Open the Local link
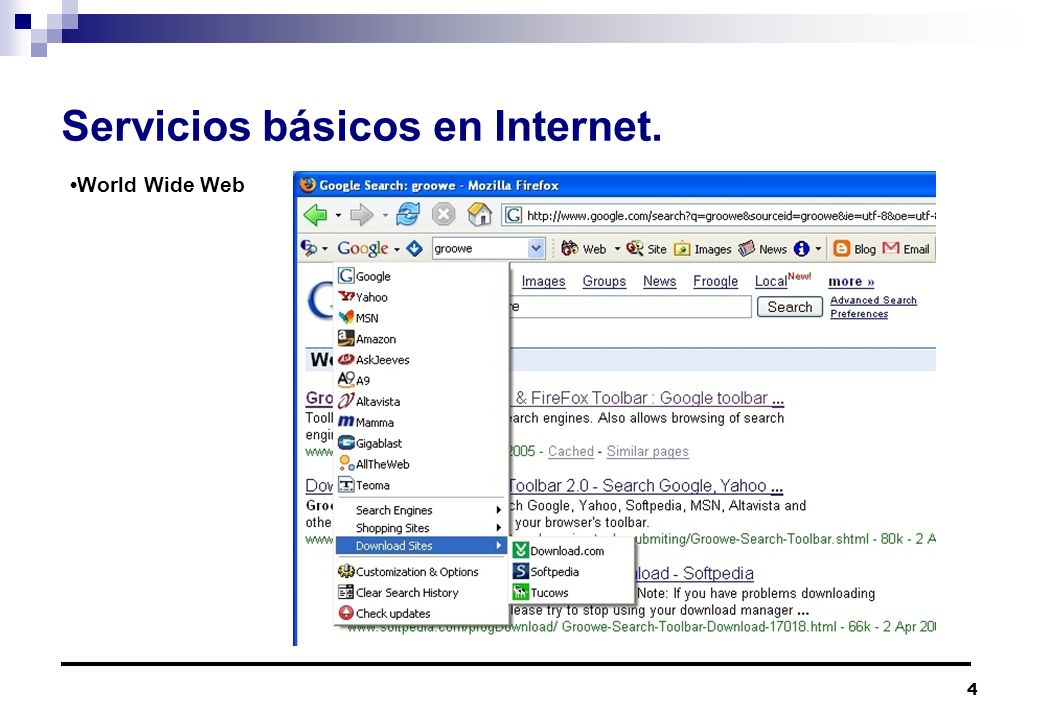 (771, 281)
